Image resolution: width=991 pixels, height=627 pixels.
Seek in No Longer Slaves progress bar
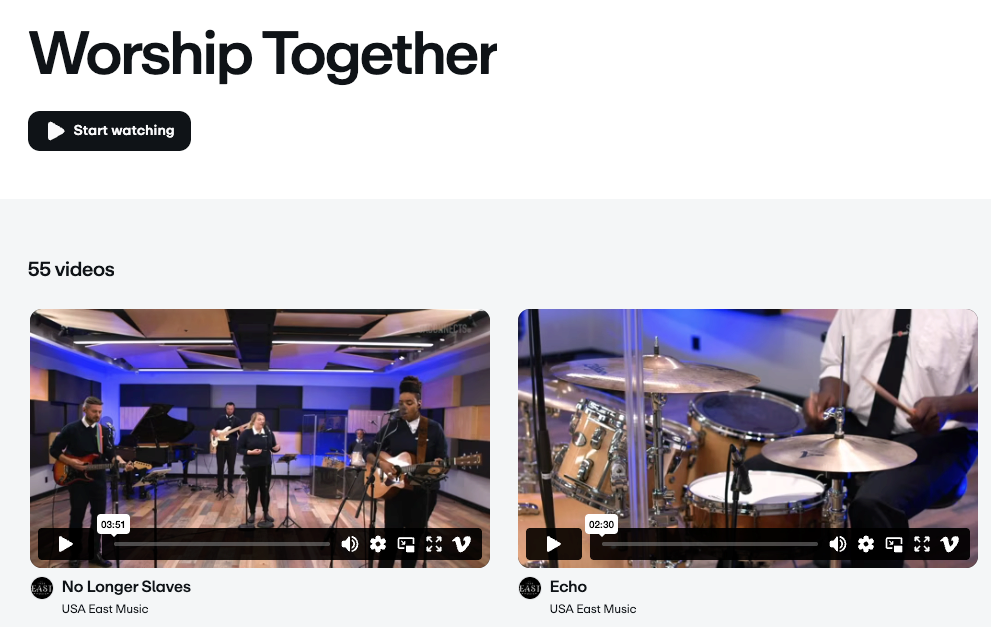coord(222,544)
